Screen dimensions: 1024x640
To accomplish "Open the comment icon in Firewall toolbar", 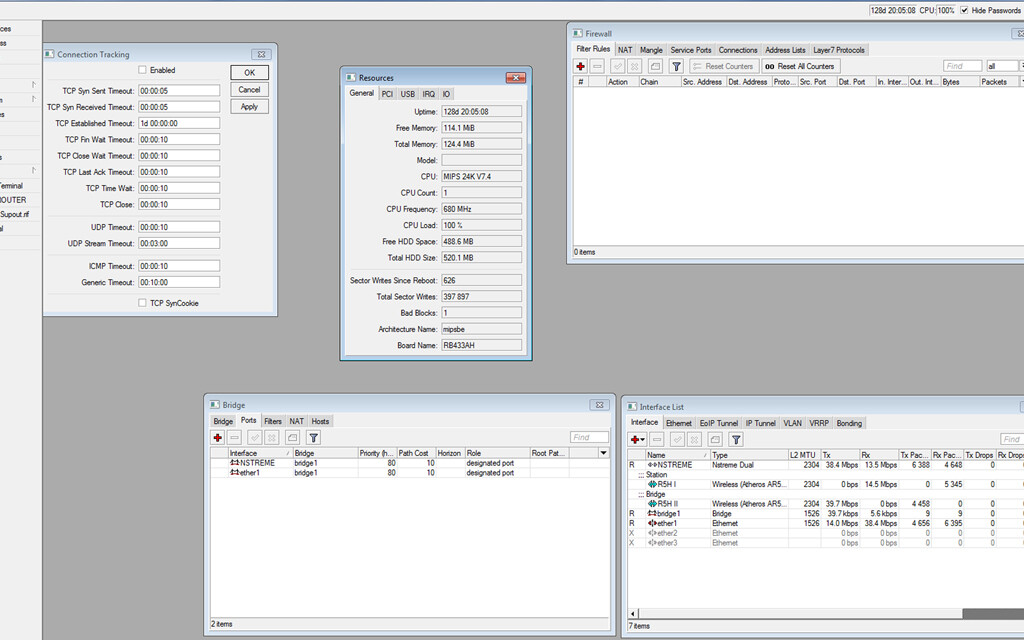I will [655, 66].
